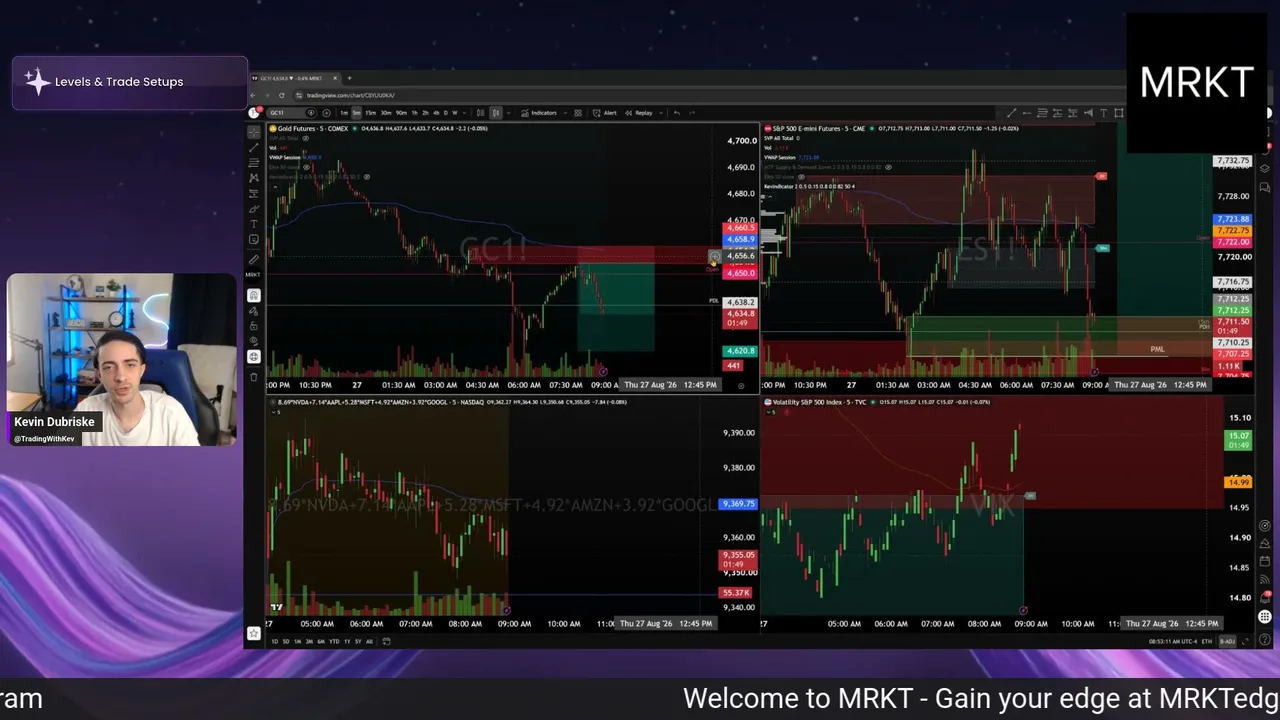This screenshot has height=720, width=1280.
Task: Switch to the 30m timeframe
Action: pos(386,113)
